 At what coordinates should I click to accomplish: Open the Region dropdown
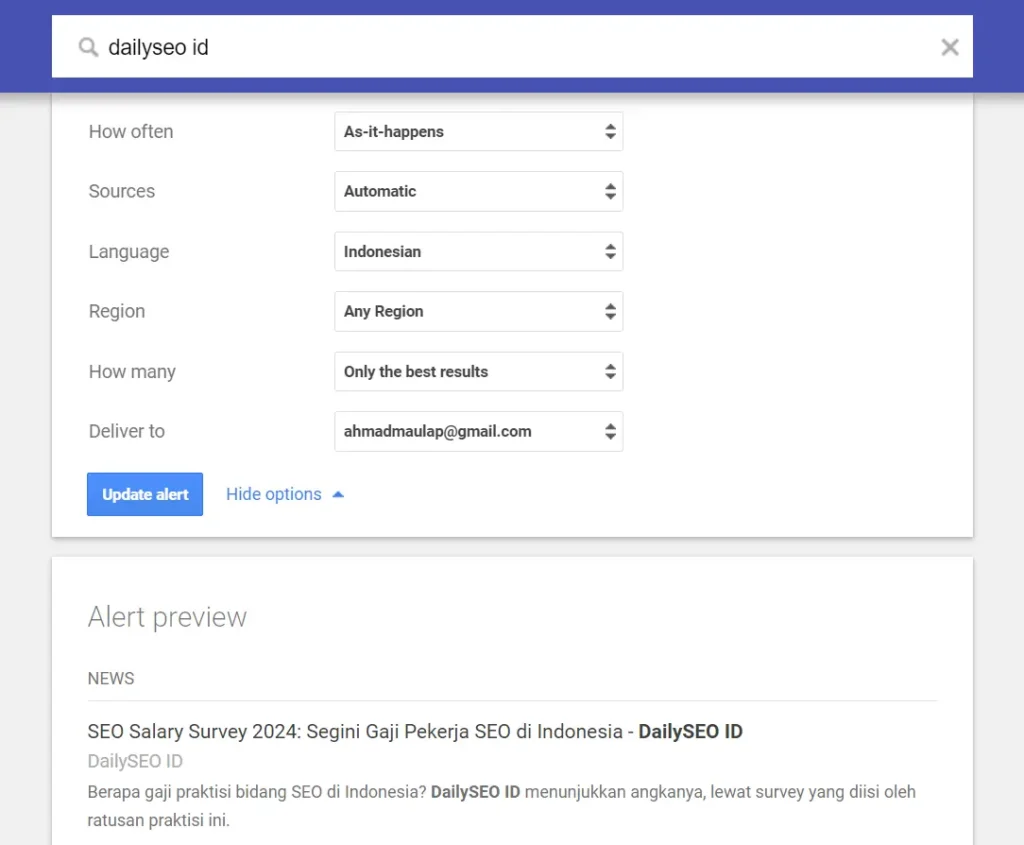point(479,311)
